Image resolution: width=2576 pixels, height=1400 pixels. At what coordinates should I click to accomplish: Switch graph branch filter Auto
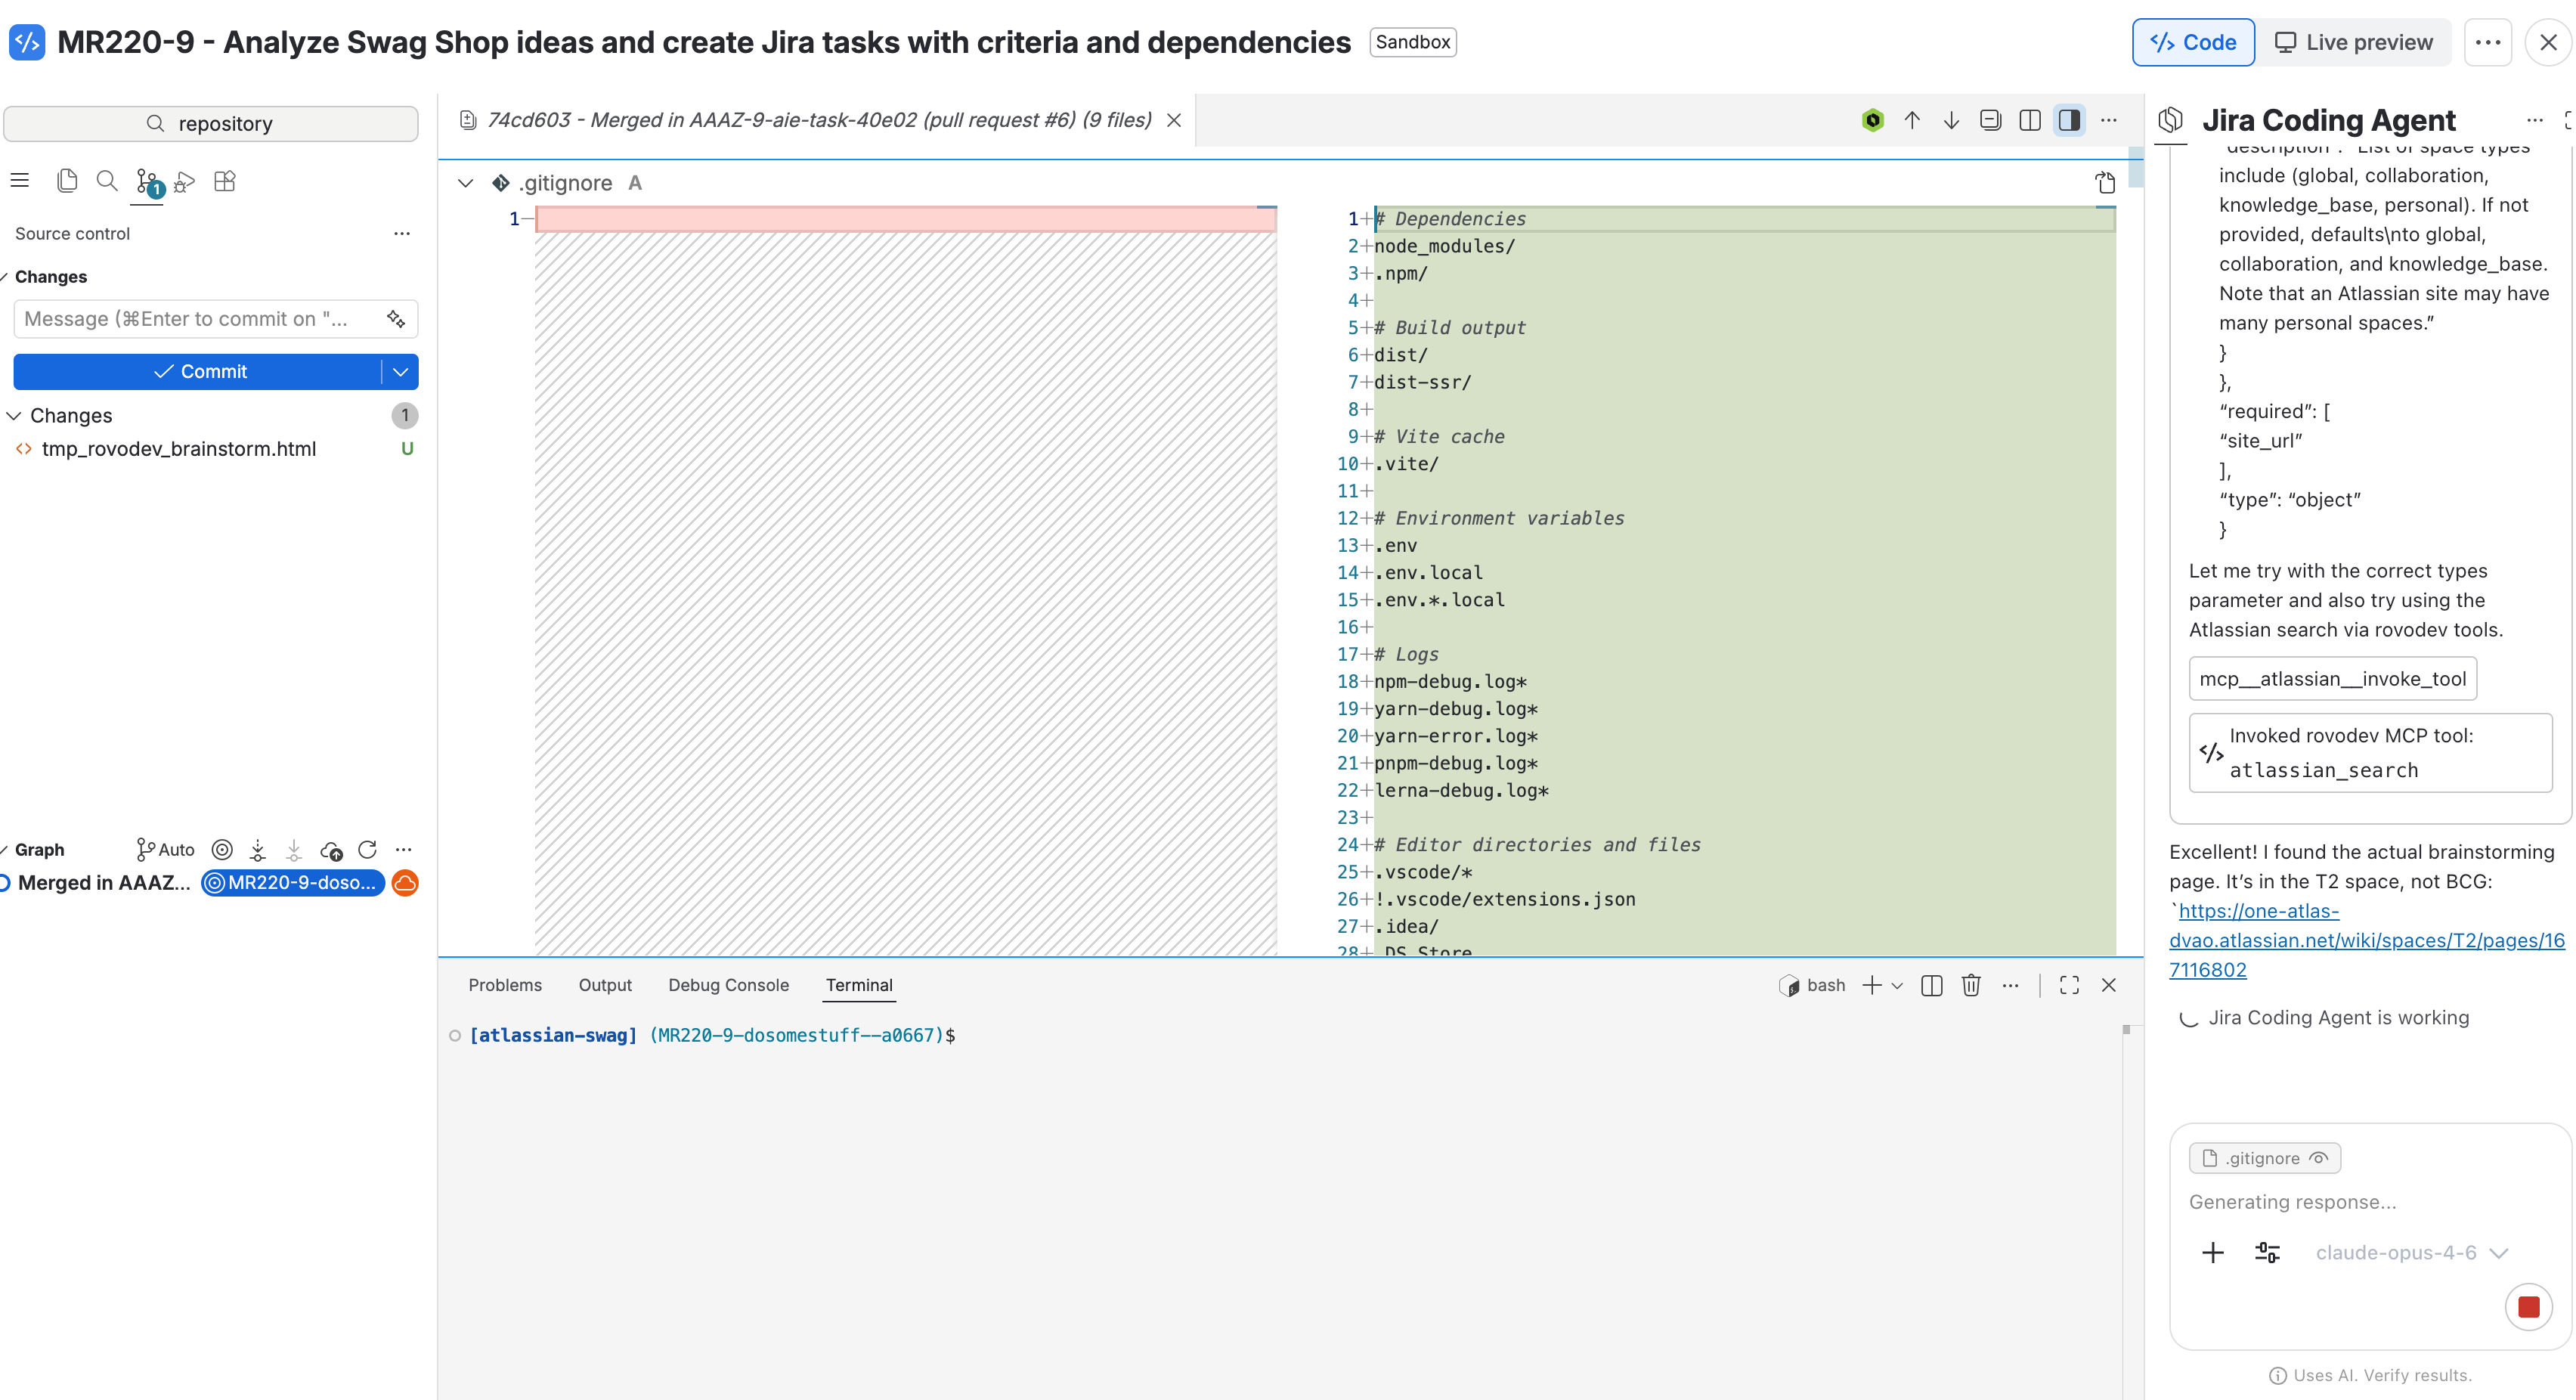[x=165, y=850]
